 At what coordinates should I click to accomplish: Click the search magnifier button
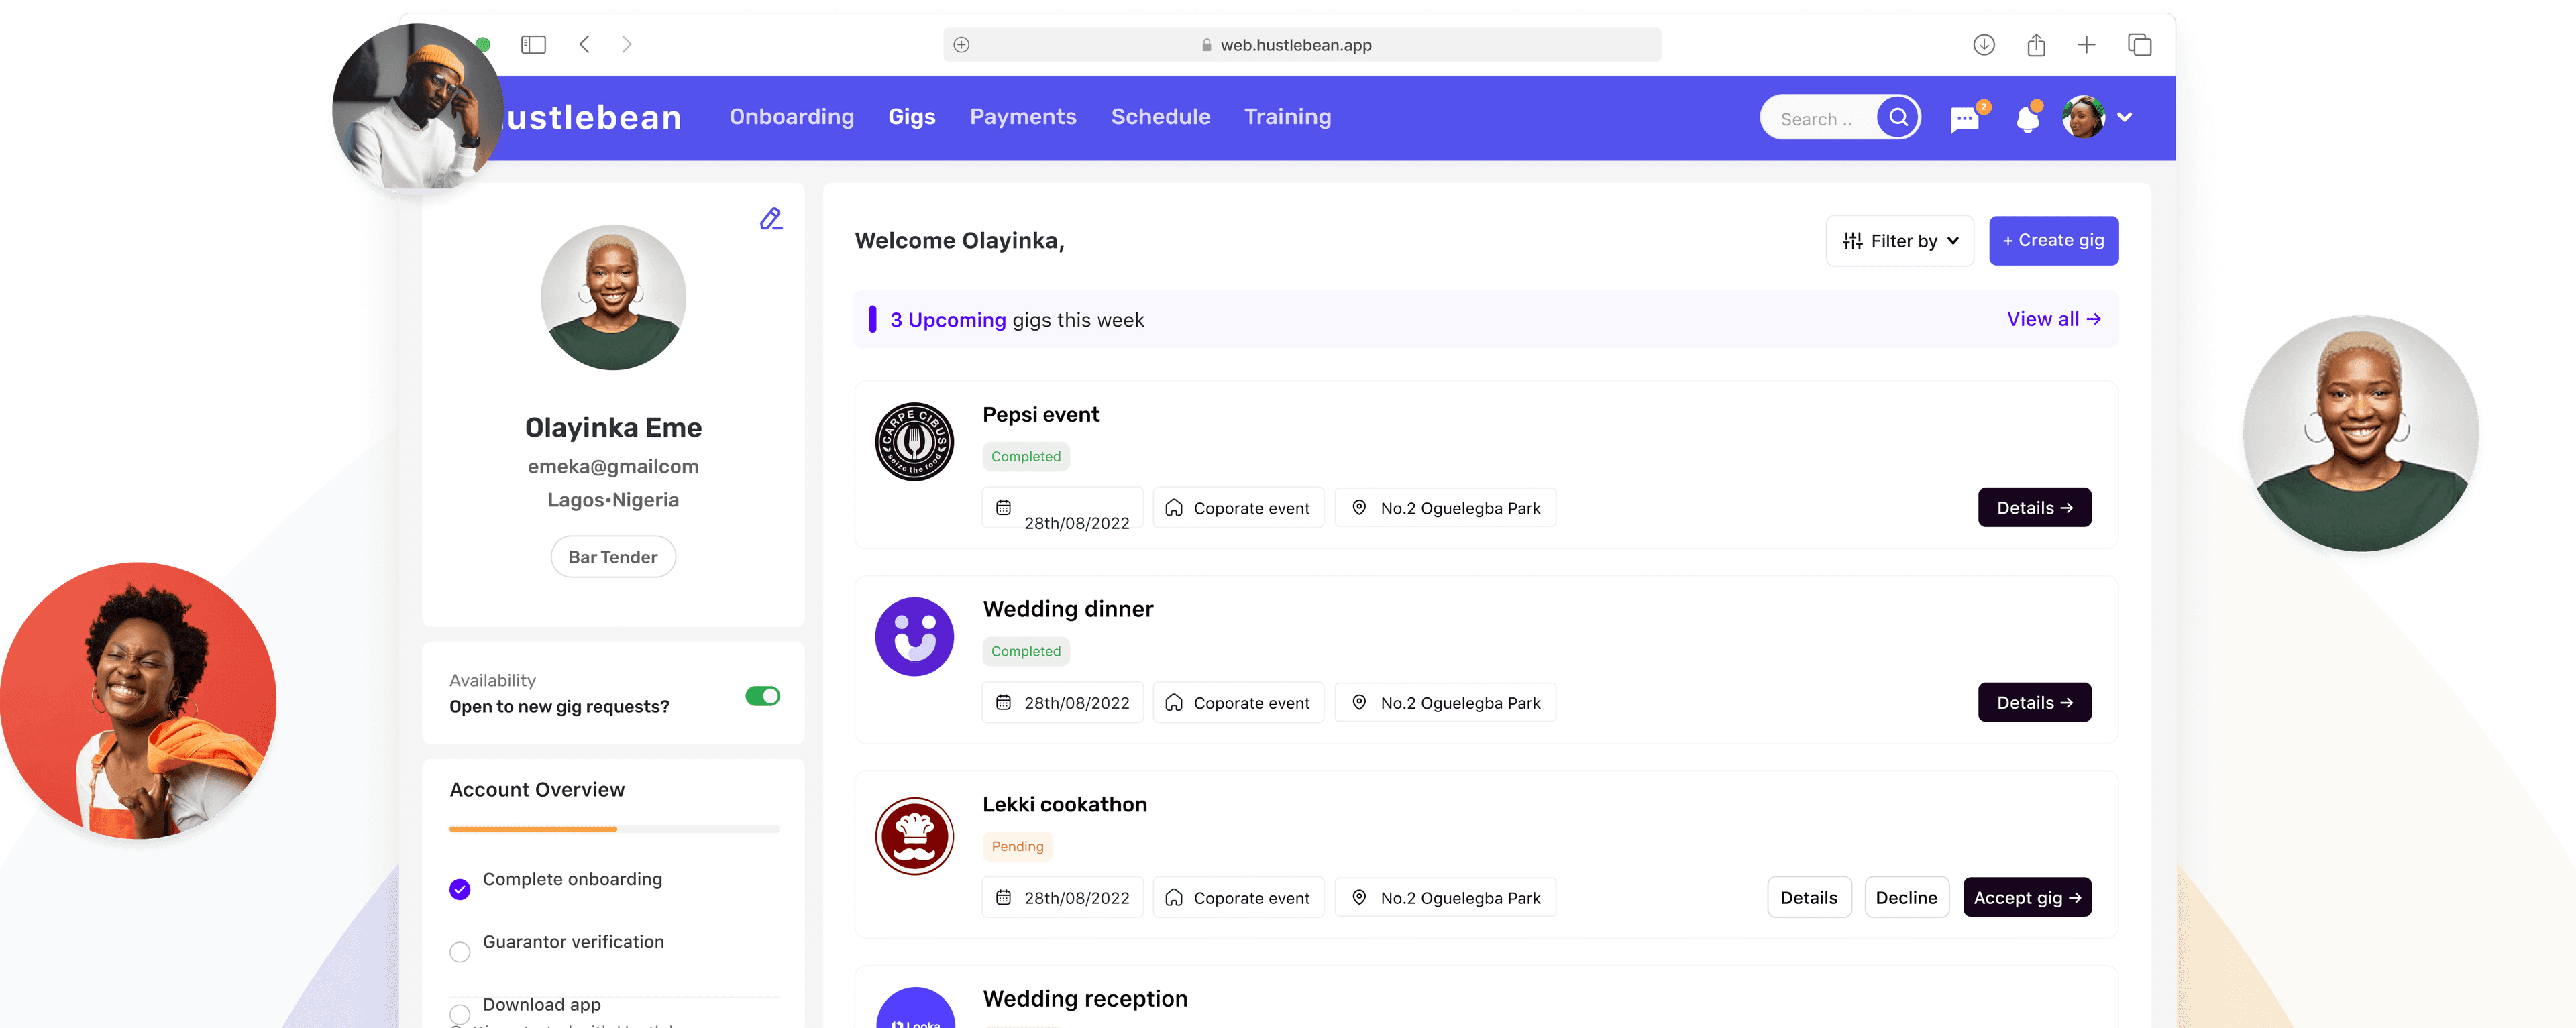pyautogui.click(x=1898, y=117)
